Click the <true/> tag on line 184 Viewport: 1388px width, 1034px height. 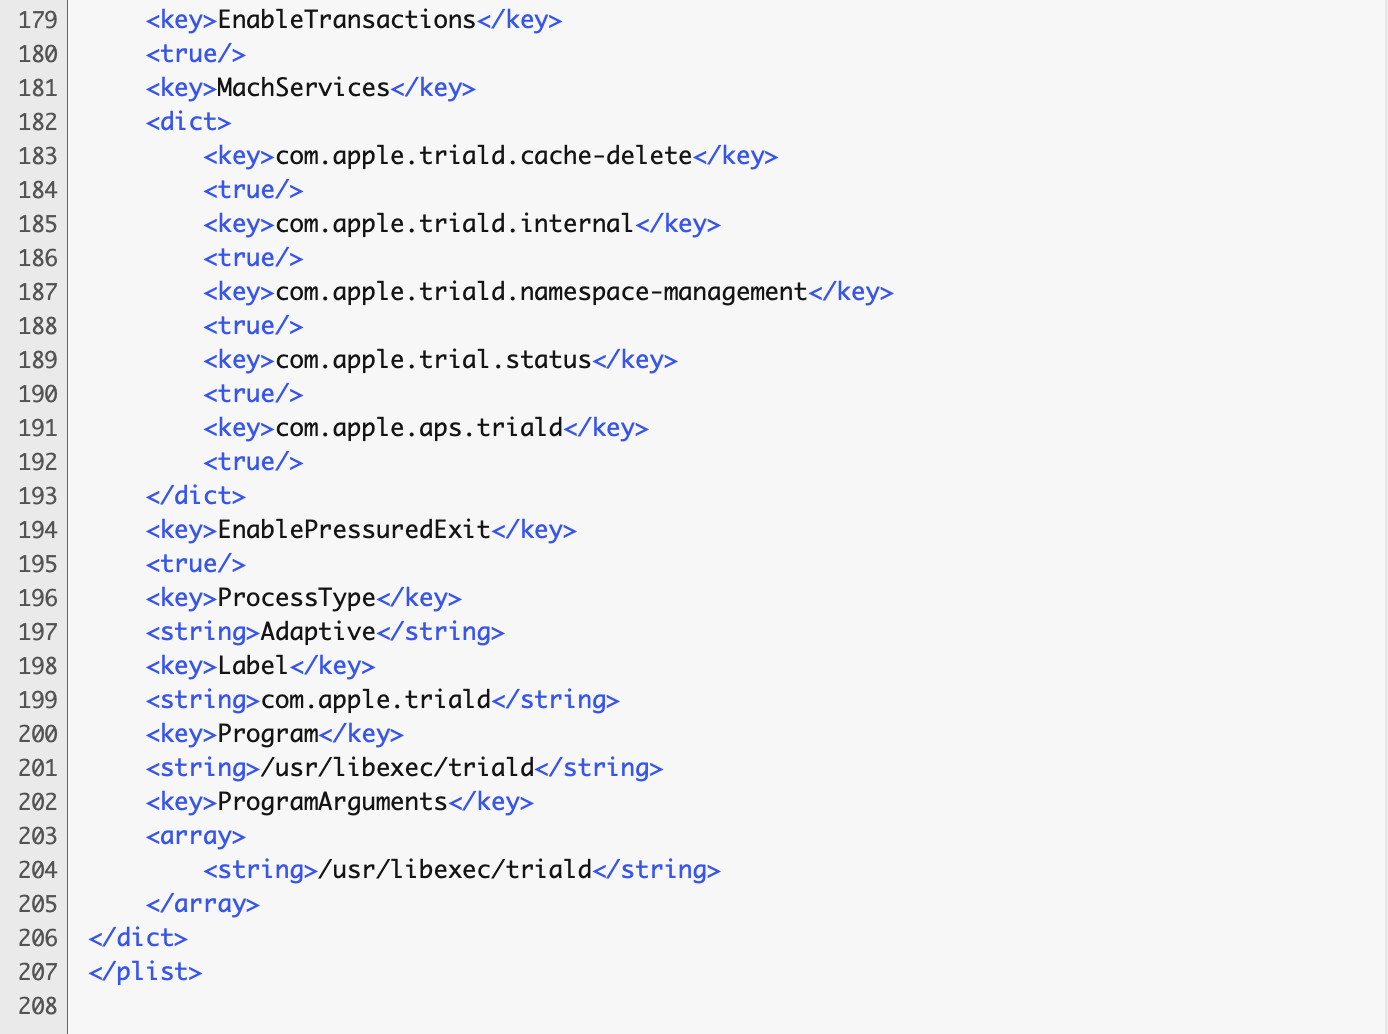254,190
